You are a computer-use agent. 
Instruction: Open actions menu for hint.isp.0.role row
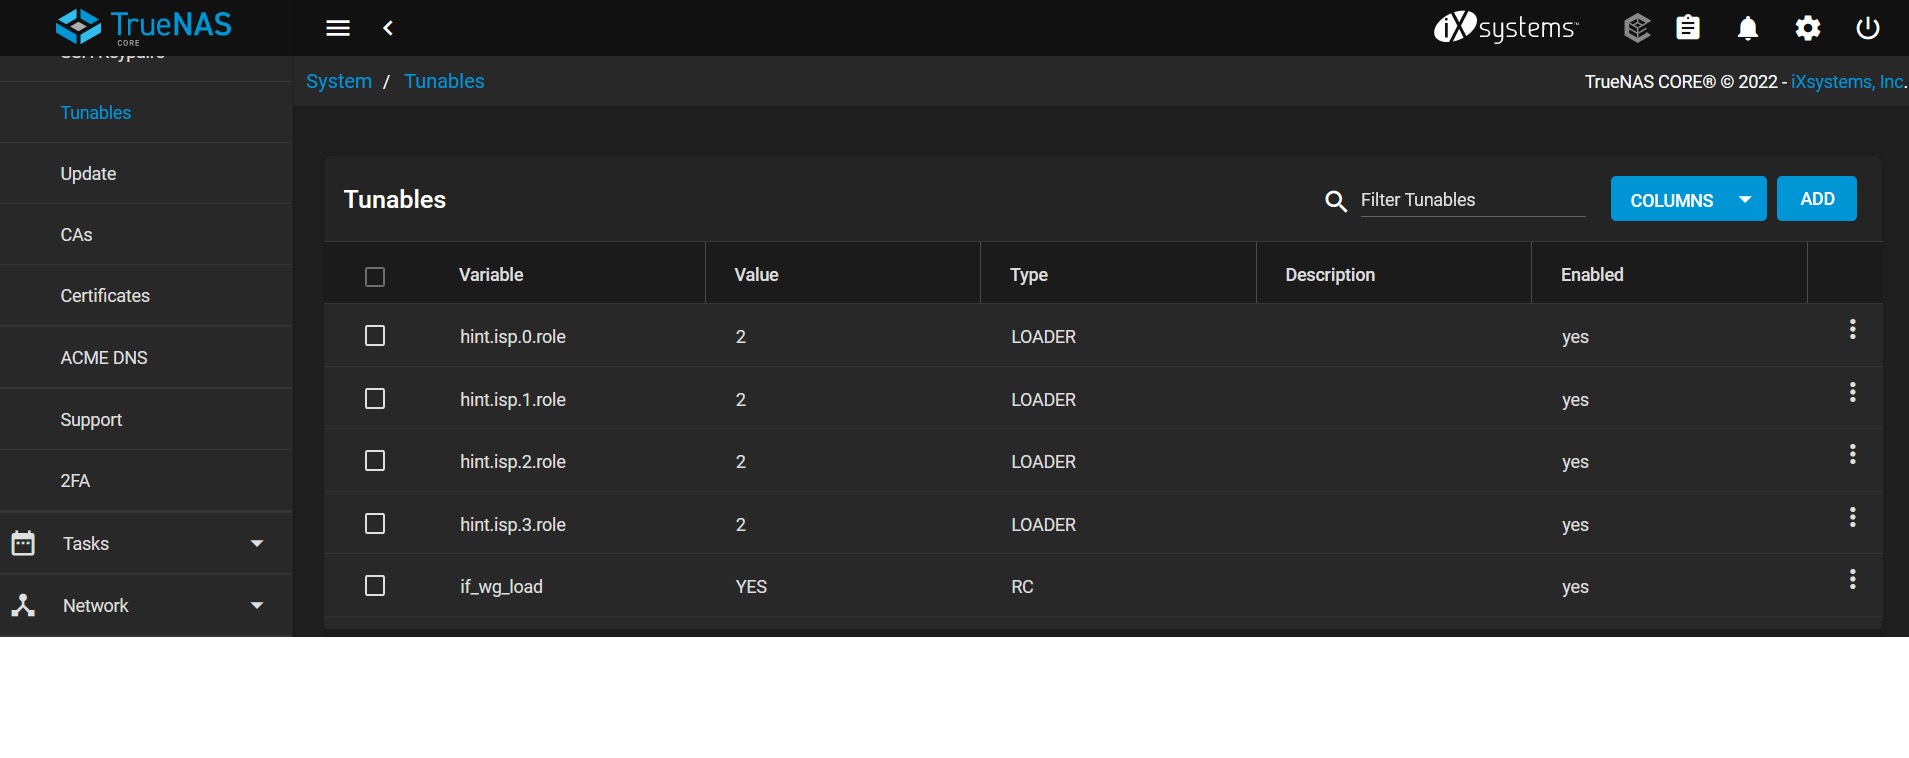tap(1853, 330)
